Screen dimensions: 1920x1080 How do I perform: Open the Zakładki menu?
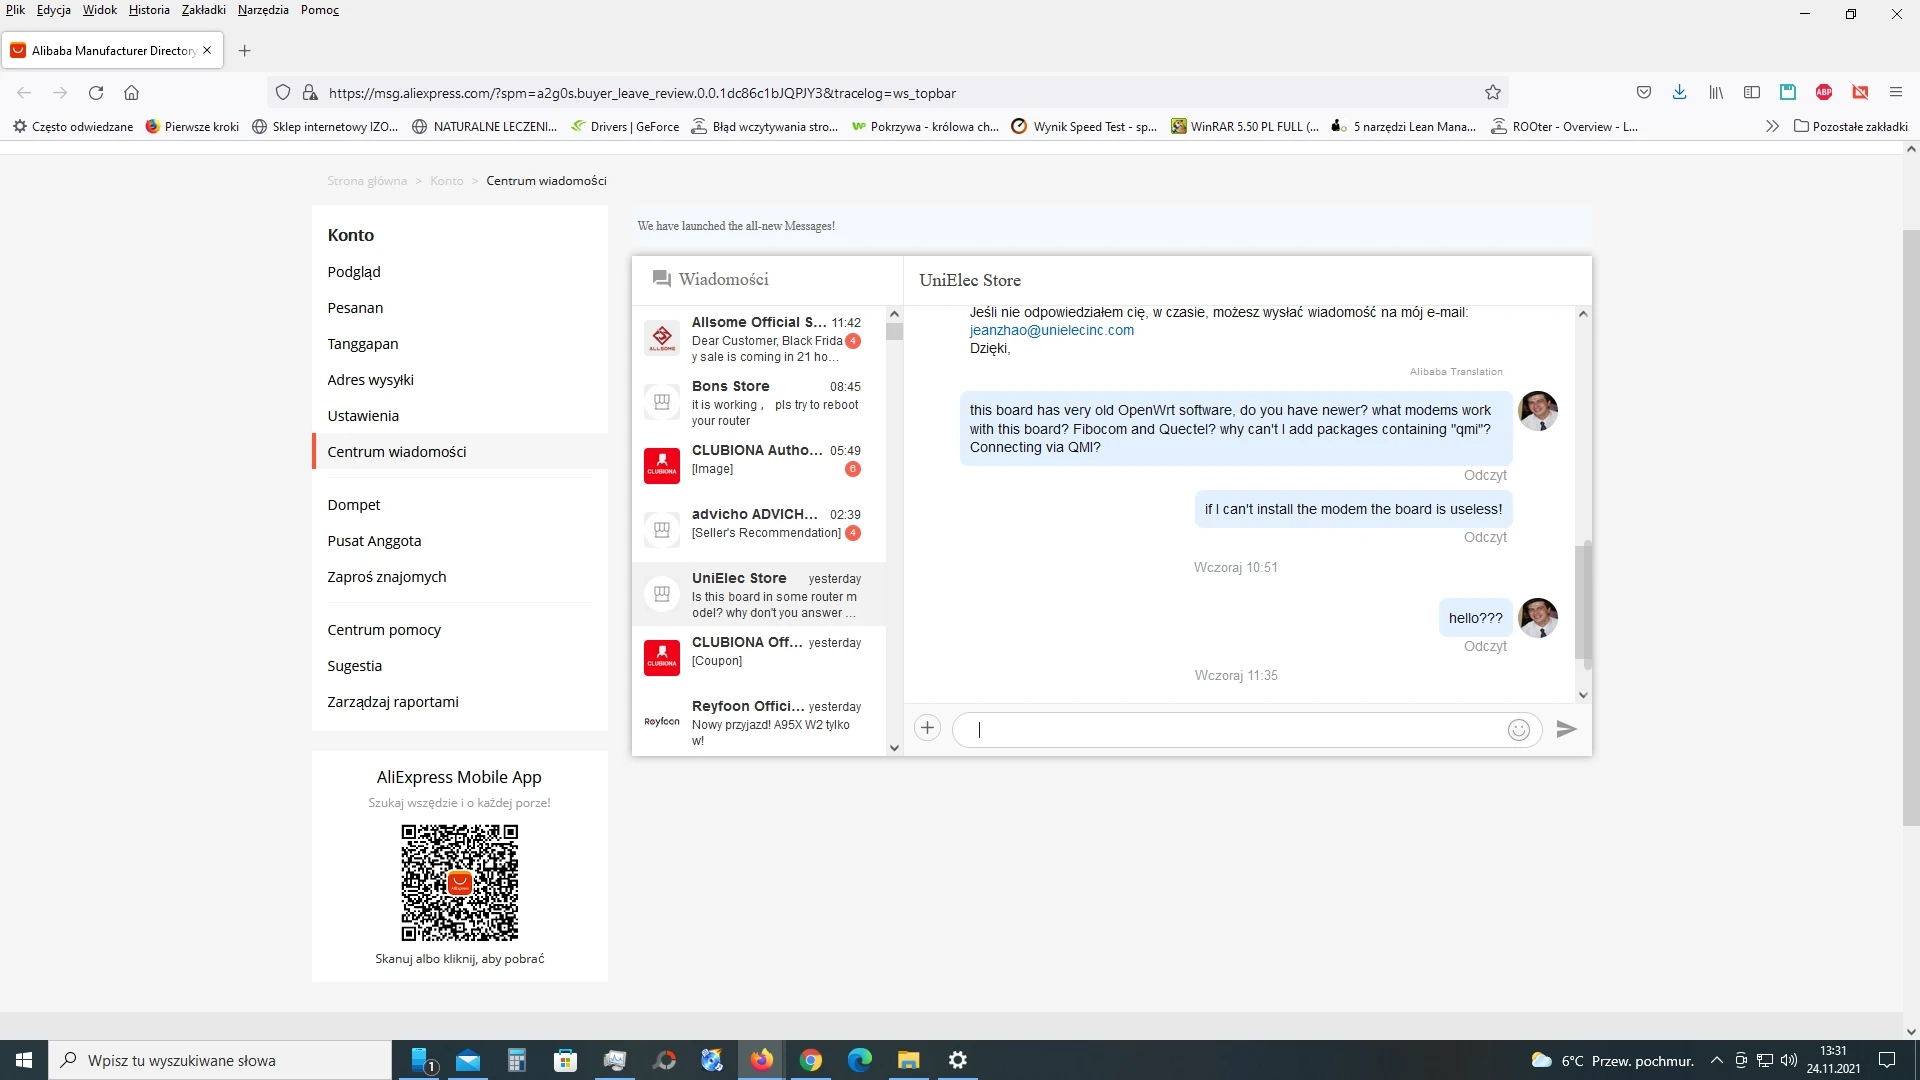click(203, 10)
